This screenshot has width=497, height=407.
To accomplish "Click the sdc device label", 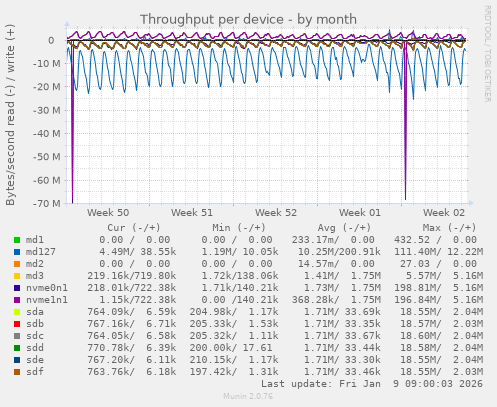I will pyautogui.click(x=35, y=336).
